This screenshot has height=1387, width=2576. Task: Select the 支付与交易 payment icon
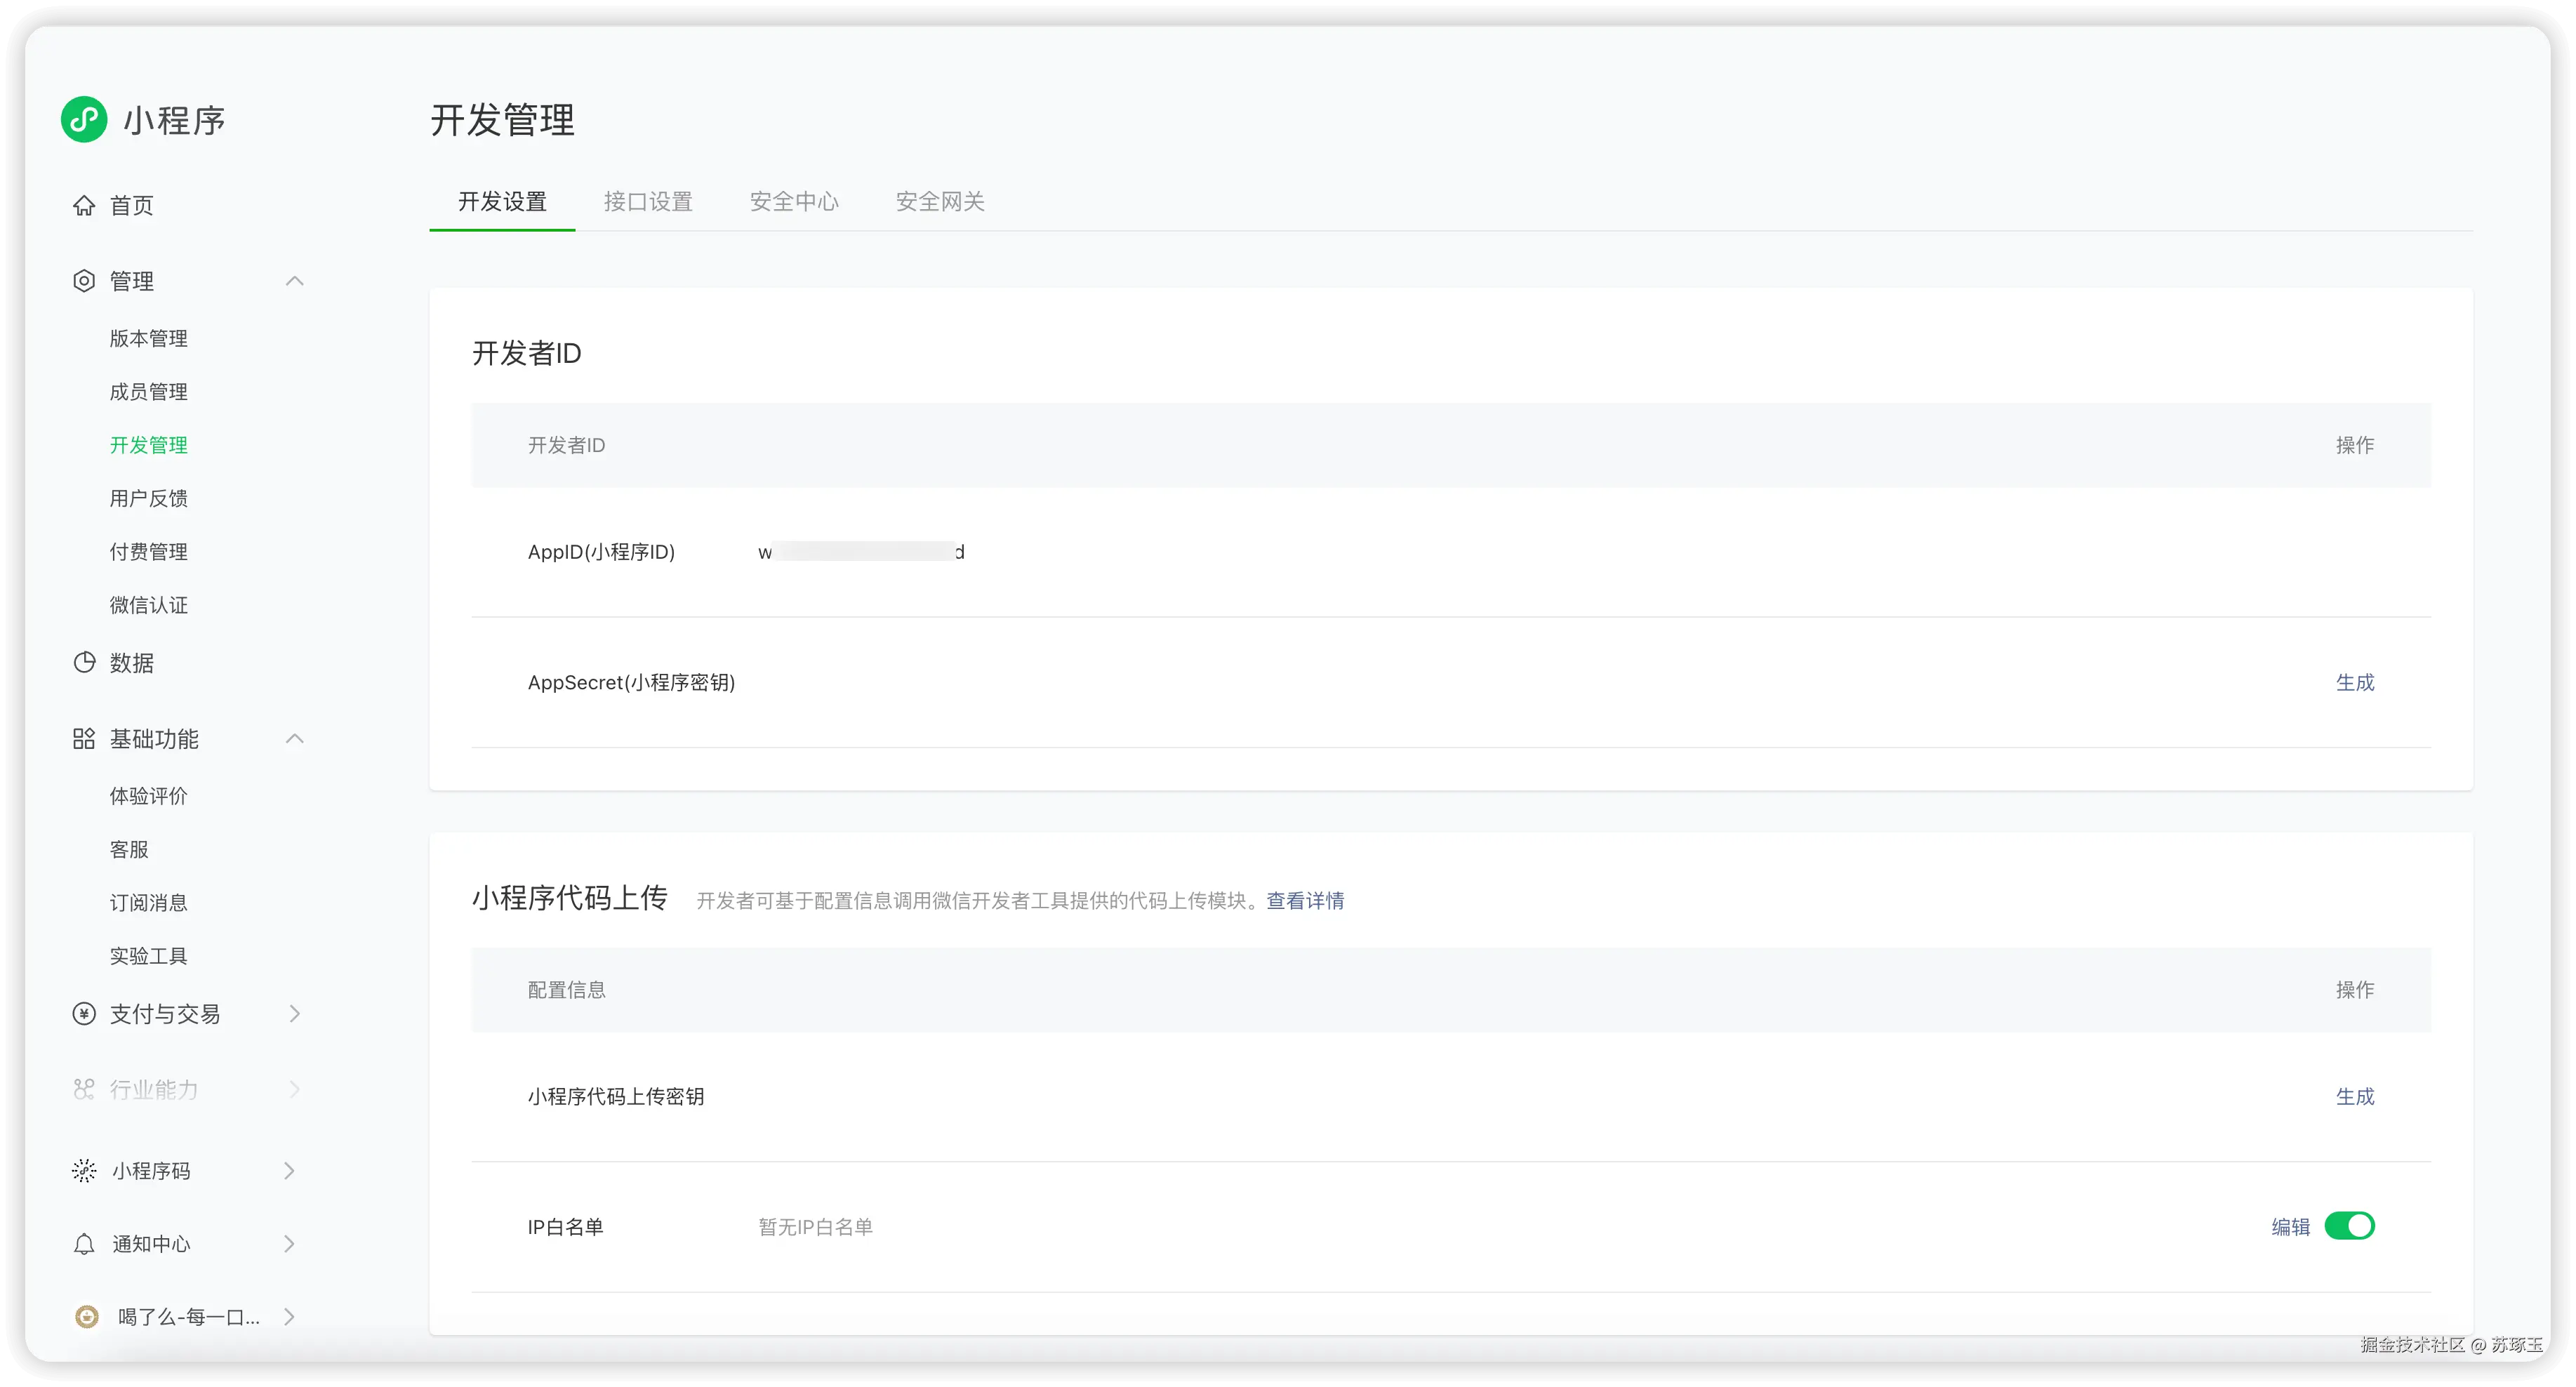pos(84,1013)
